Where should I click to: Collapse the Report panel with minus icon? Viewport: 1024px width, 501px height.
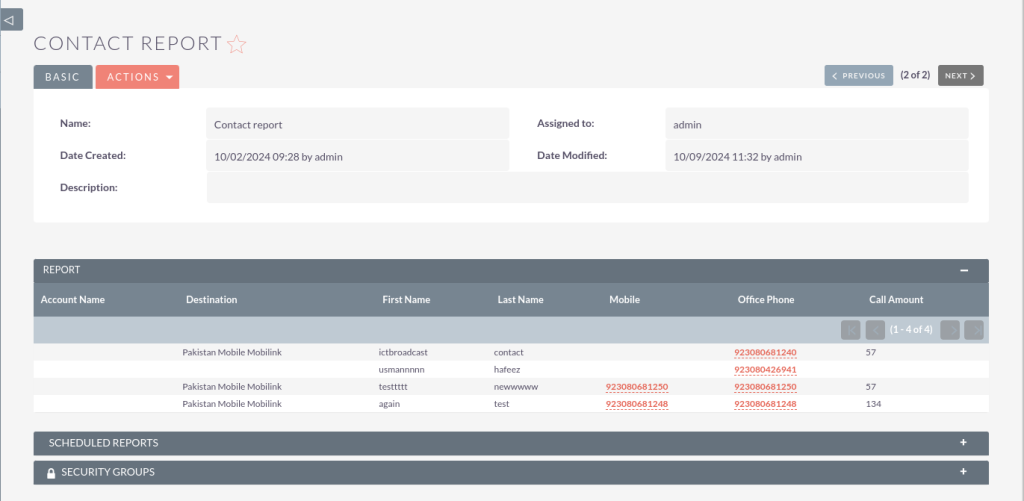[964, 270]
